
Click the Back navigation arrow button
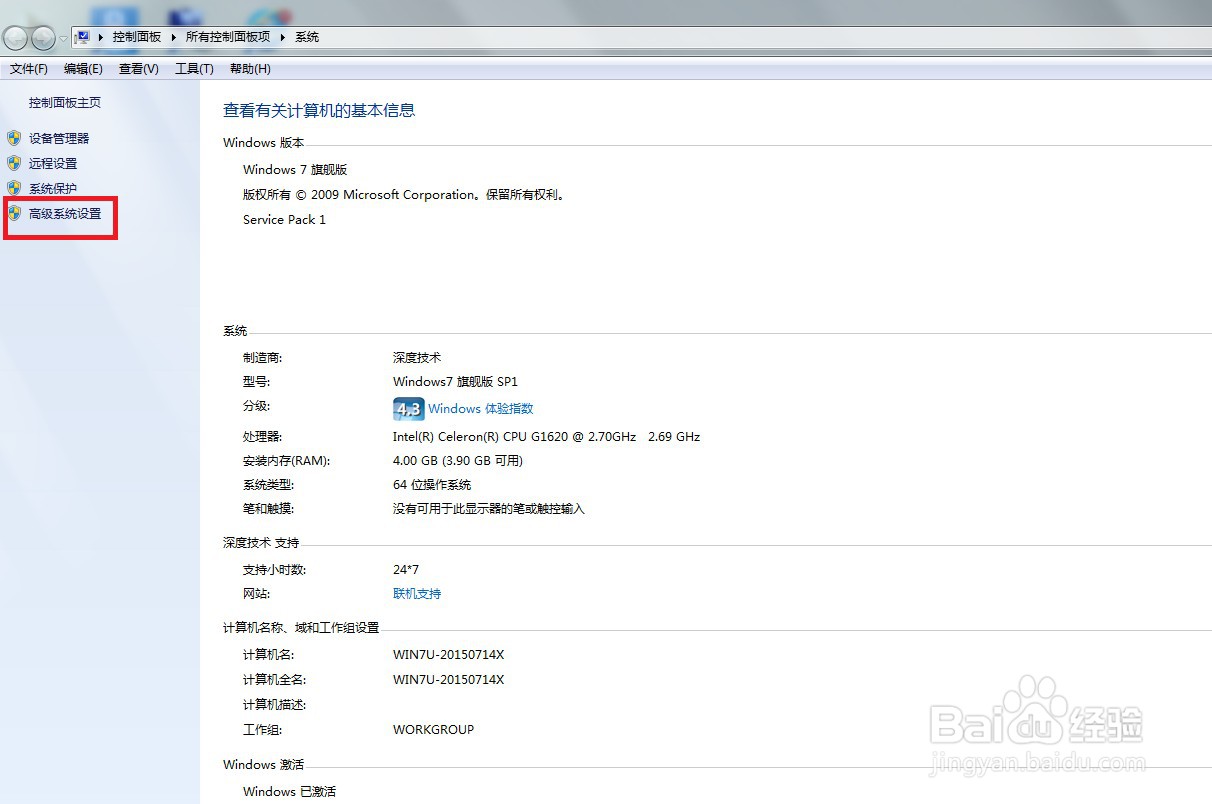(15, 38)
